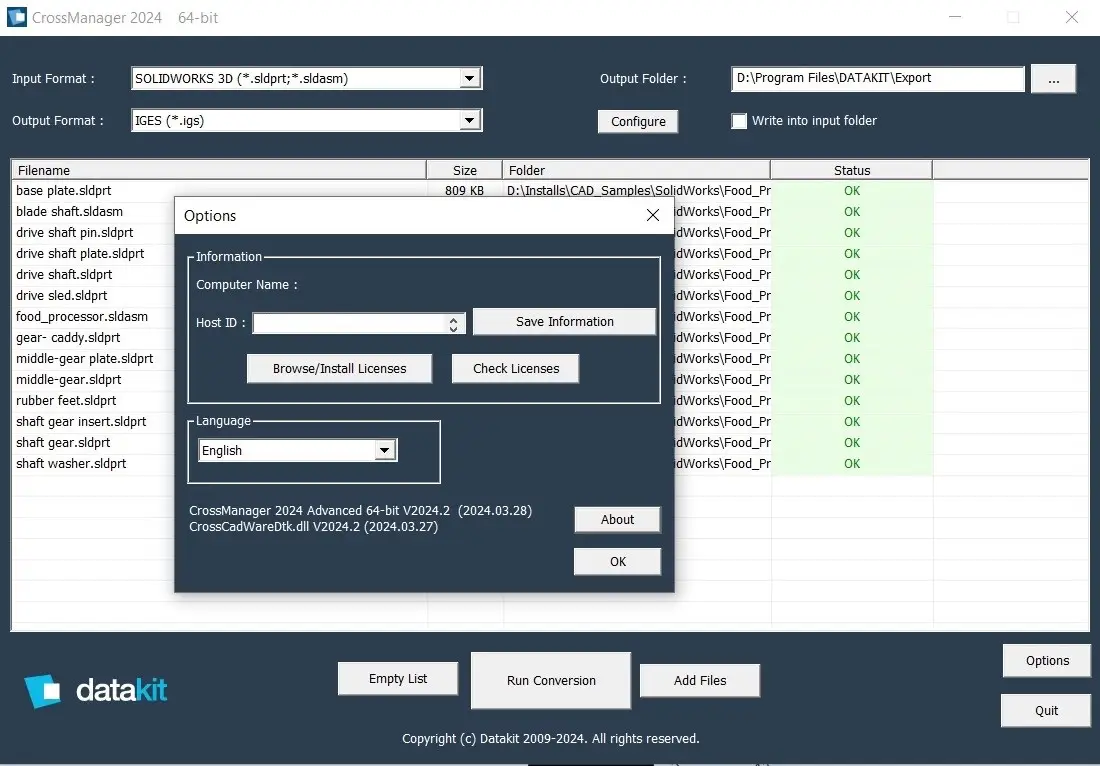This screenshot has height=766, width=1100.
Task: Select shaft gear insert.sldprt file
Action: click(x=81, y=422)
